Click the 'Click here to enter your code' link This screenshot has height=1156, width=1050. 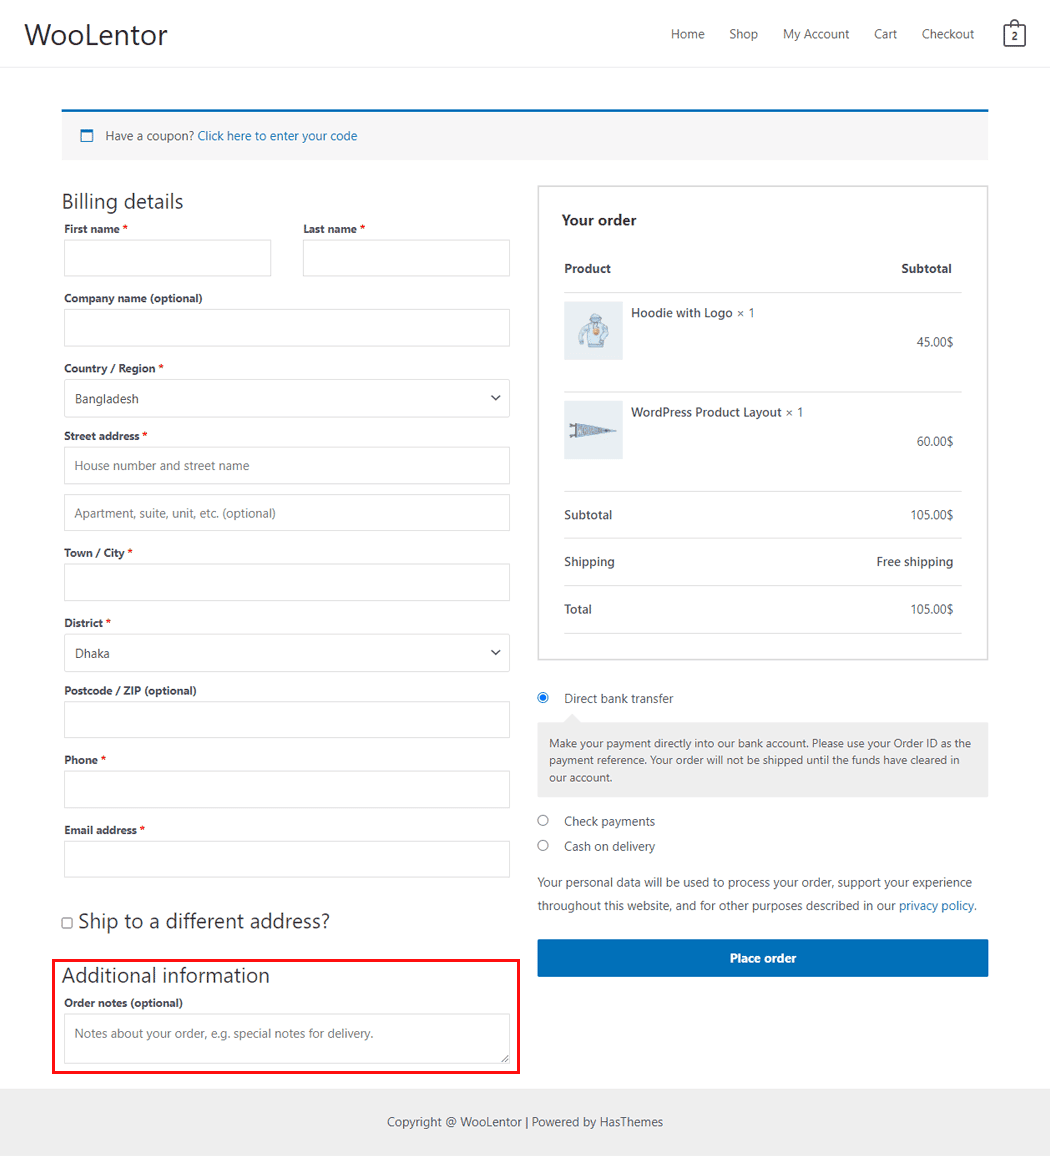(x=277, y=136)
